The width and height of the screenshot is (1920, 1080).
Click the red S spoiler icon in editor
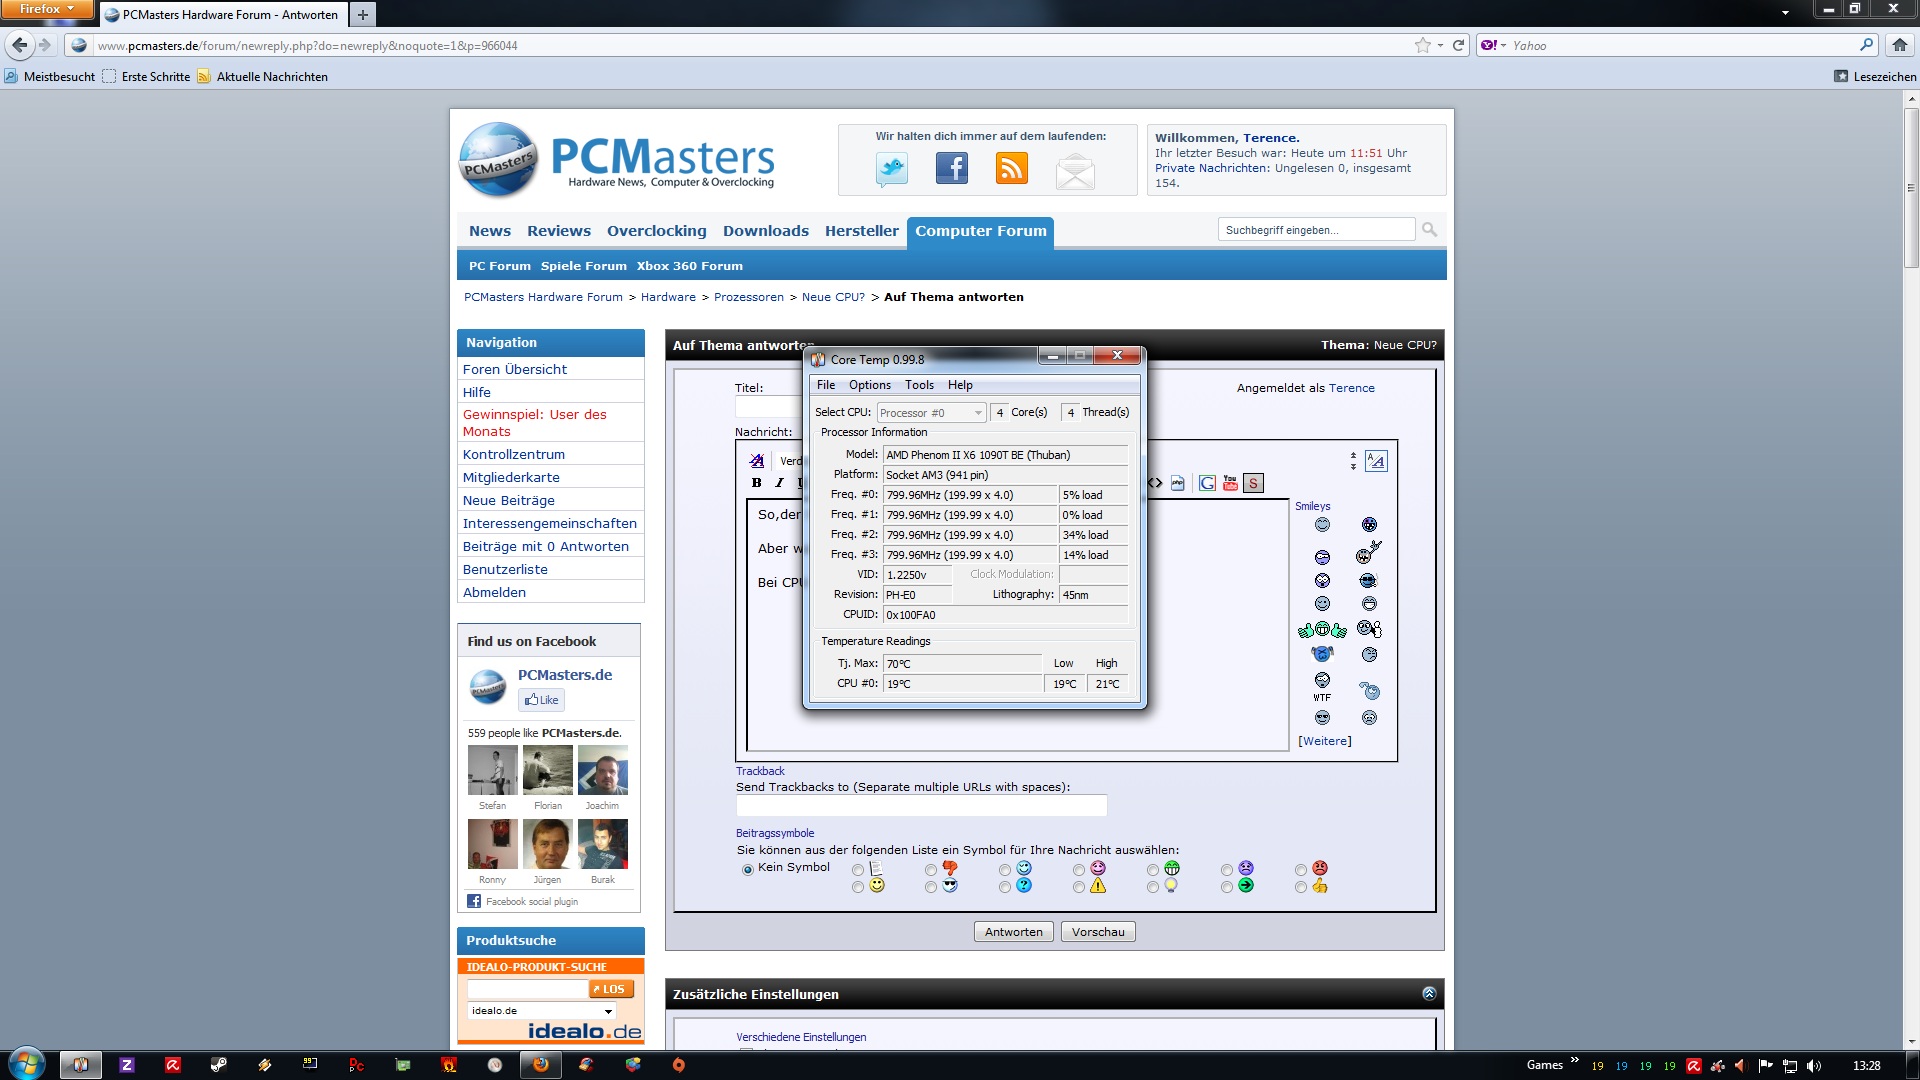click(x=1253, y=484)
